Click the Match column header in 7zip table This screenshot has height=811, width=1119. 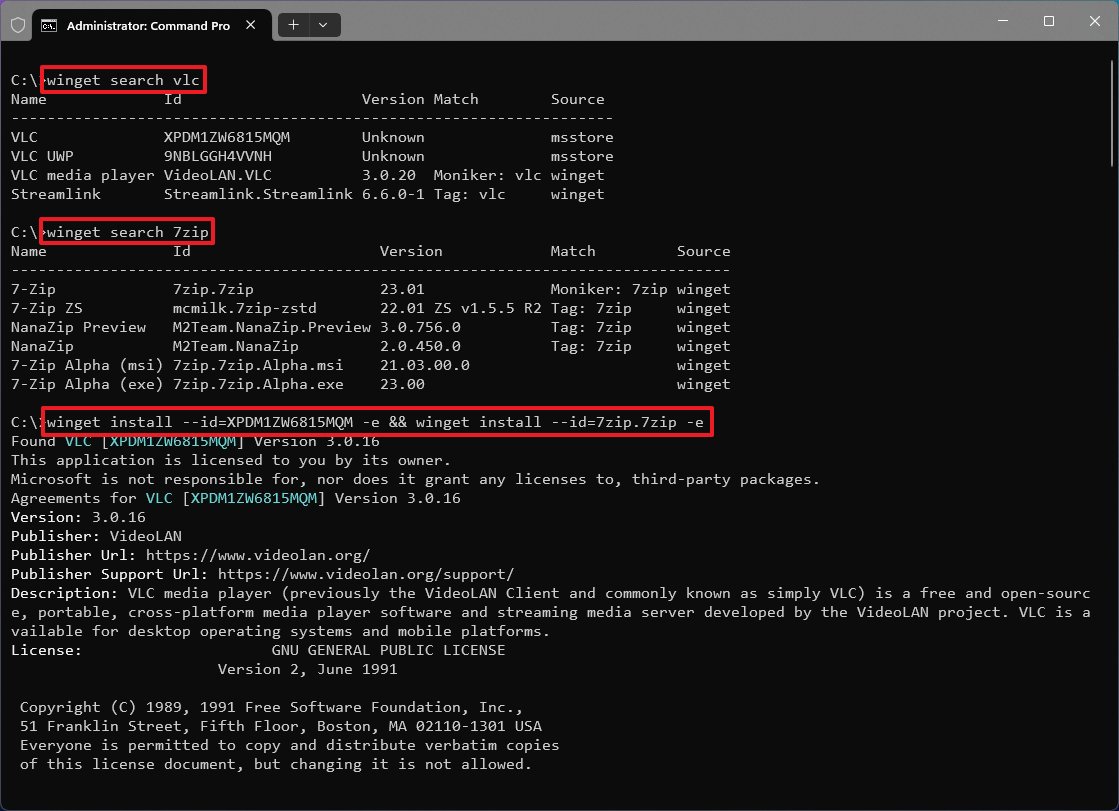(572, 251)
